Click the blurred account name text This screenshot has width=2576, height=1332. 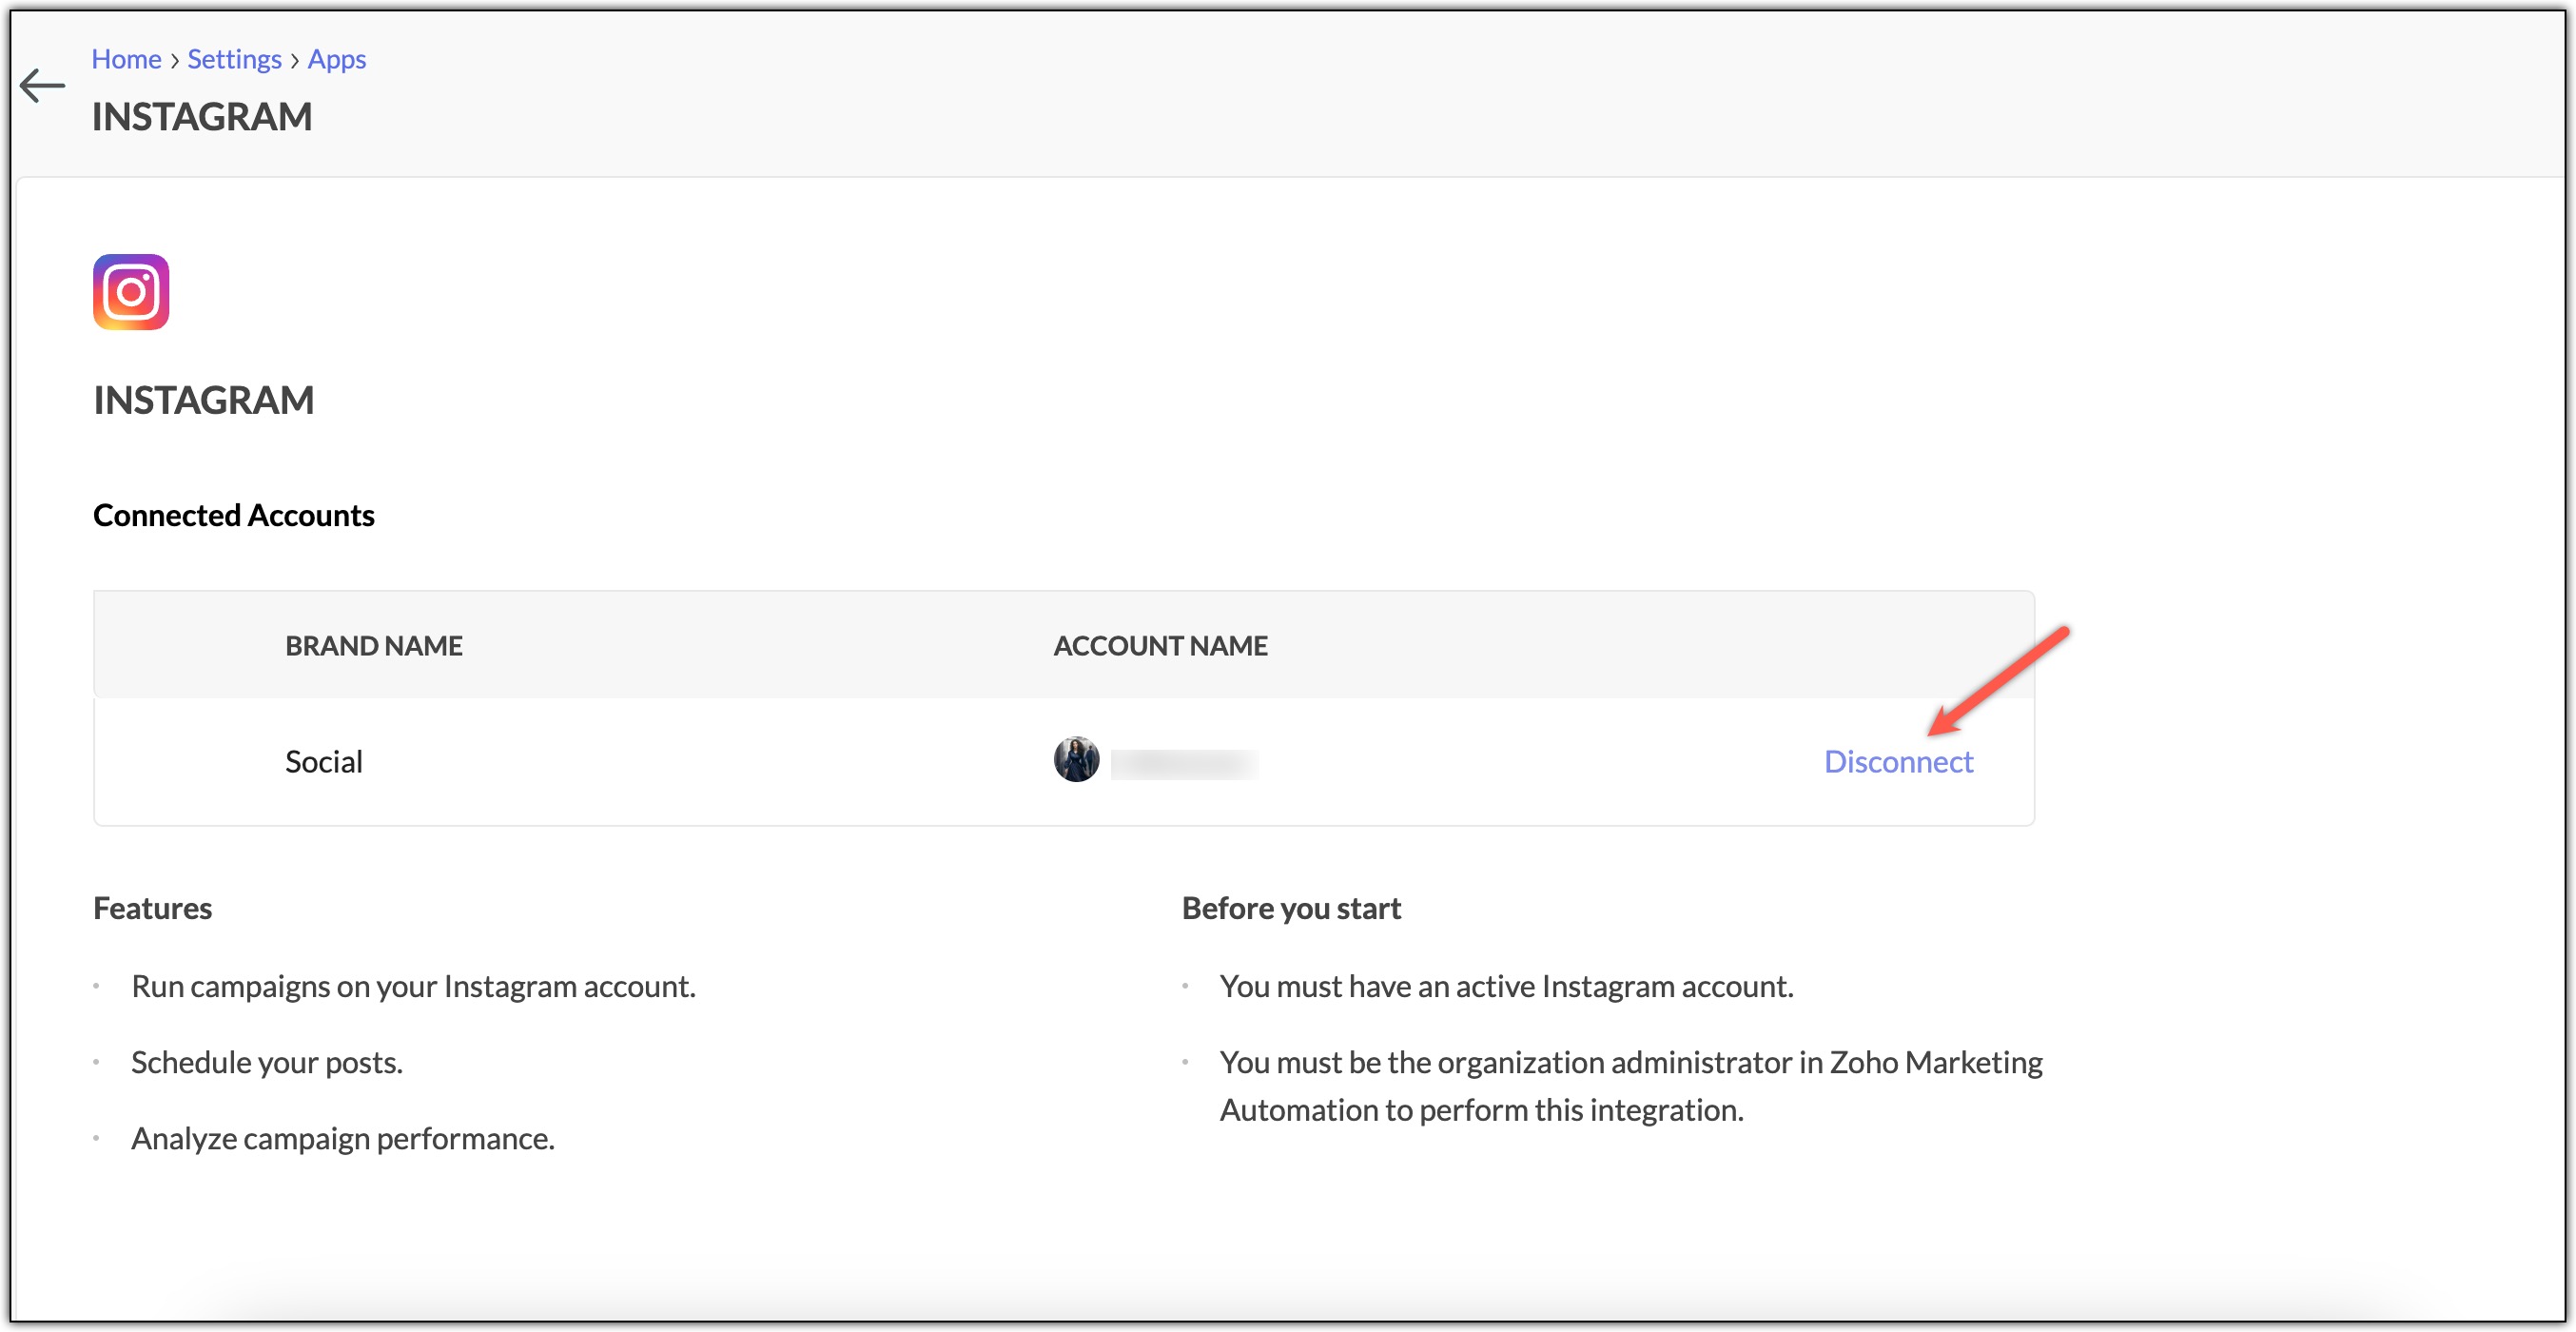tap(1184, 764)
